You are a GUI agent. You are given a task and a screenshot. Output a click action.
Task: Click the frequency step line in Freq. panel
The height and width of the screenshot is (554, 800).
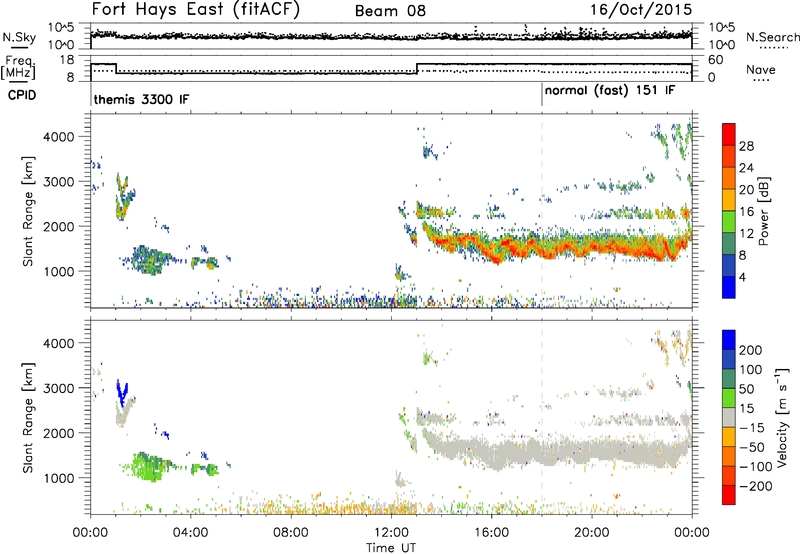click(391, 69)
